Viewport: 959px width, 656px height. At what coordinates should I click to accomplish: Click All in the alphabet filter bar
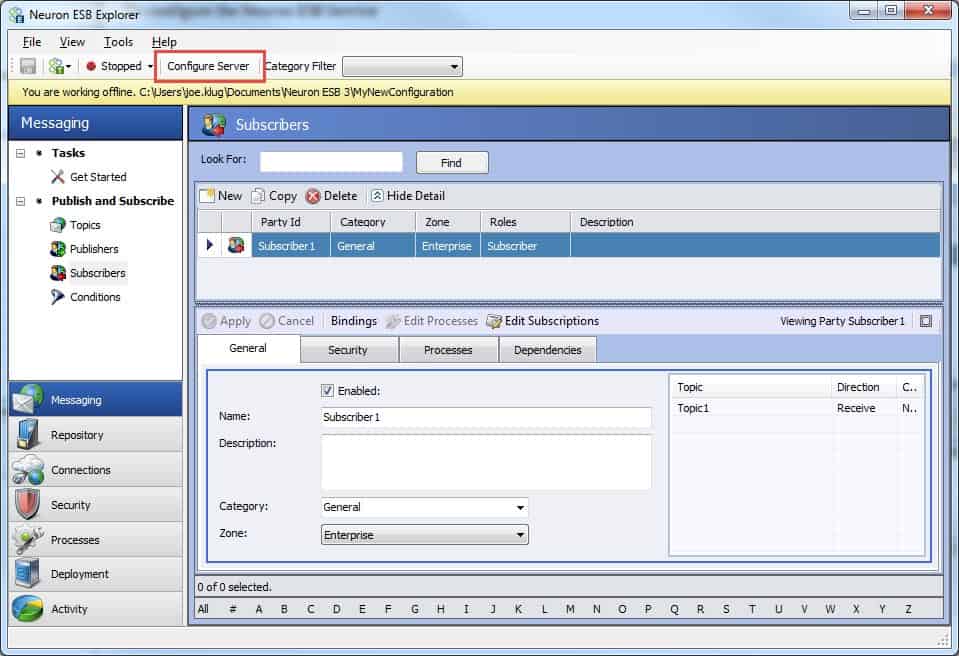coord(203,609)
